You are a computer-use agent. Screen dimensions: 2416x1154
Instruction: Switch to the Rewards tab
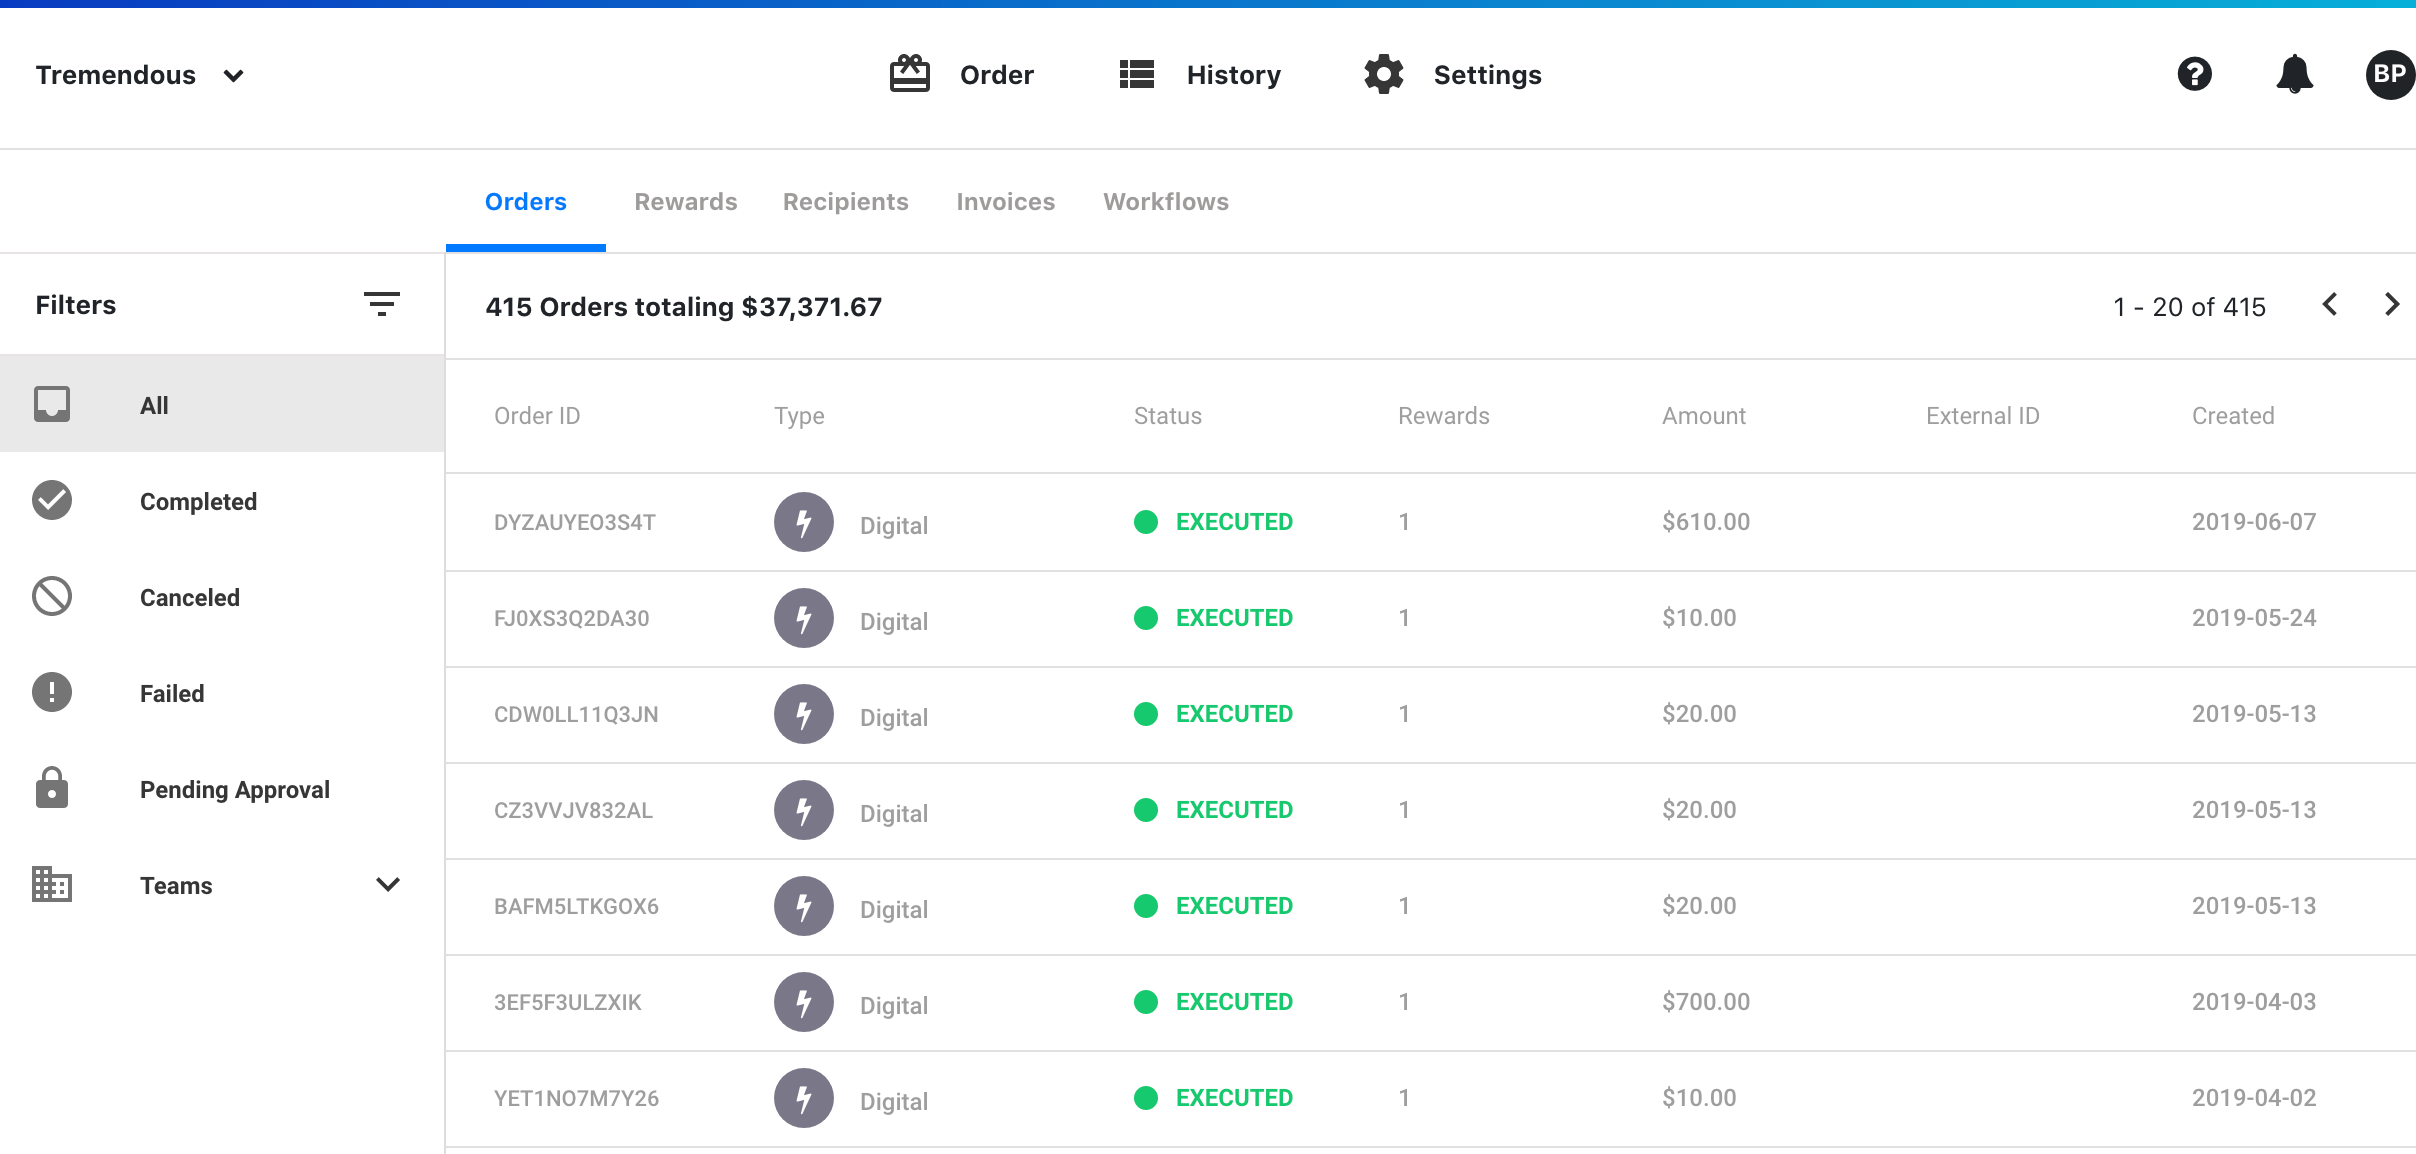pos(686,202)
